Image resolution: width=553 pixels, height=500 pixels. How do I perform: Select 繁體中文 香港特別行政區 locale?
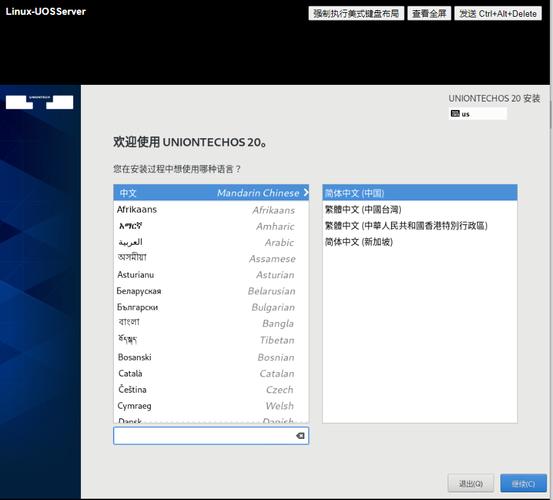pyautogui.click(x=420, y=226)
